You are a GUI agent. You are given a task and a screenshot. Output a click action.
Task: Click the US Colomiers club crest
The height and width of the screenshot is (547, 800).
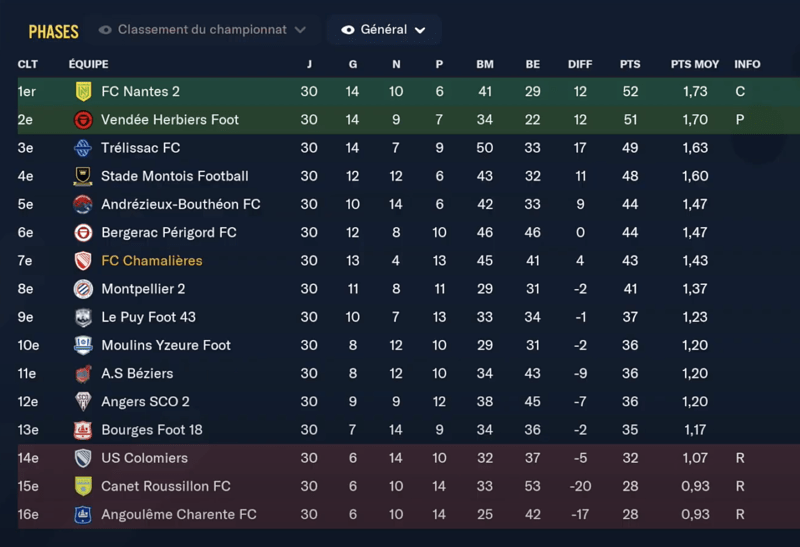point(83,458)
